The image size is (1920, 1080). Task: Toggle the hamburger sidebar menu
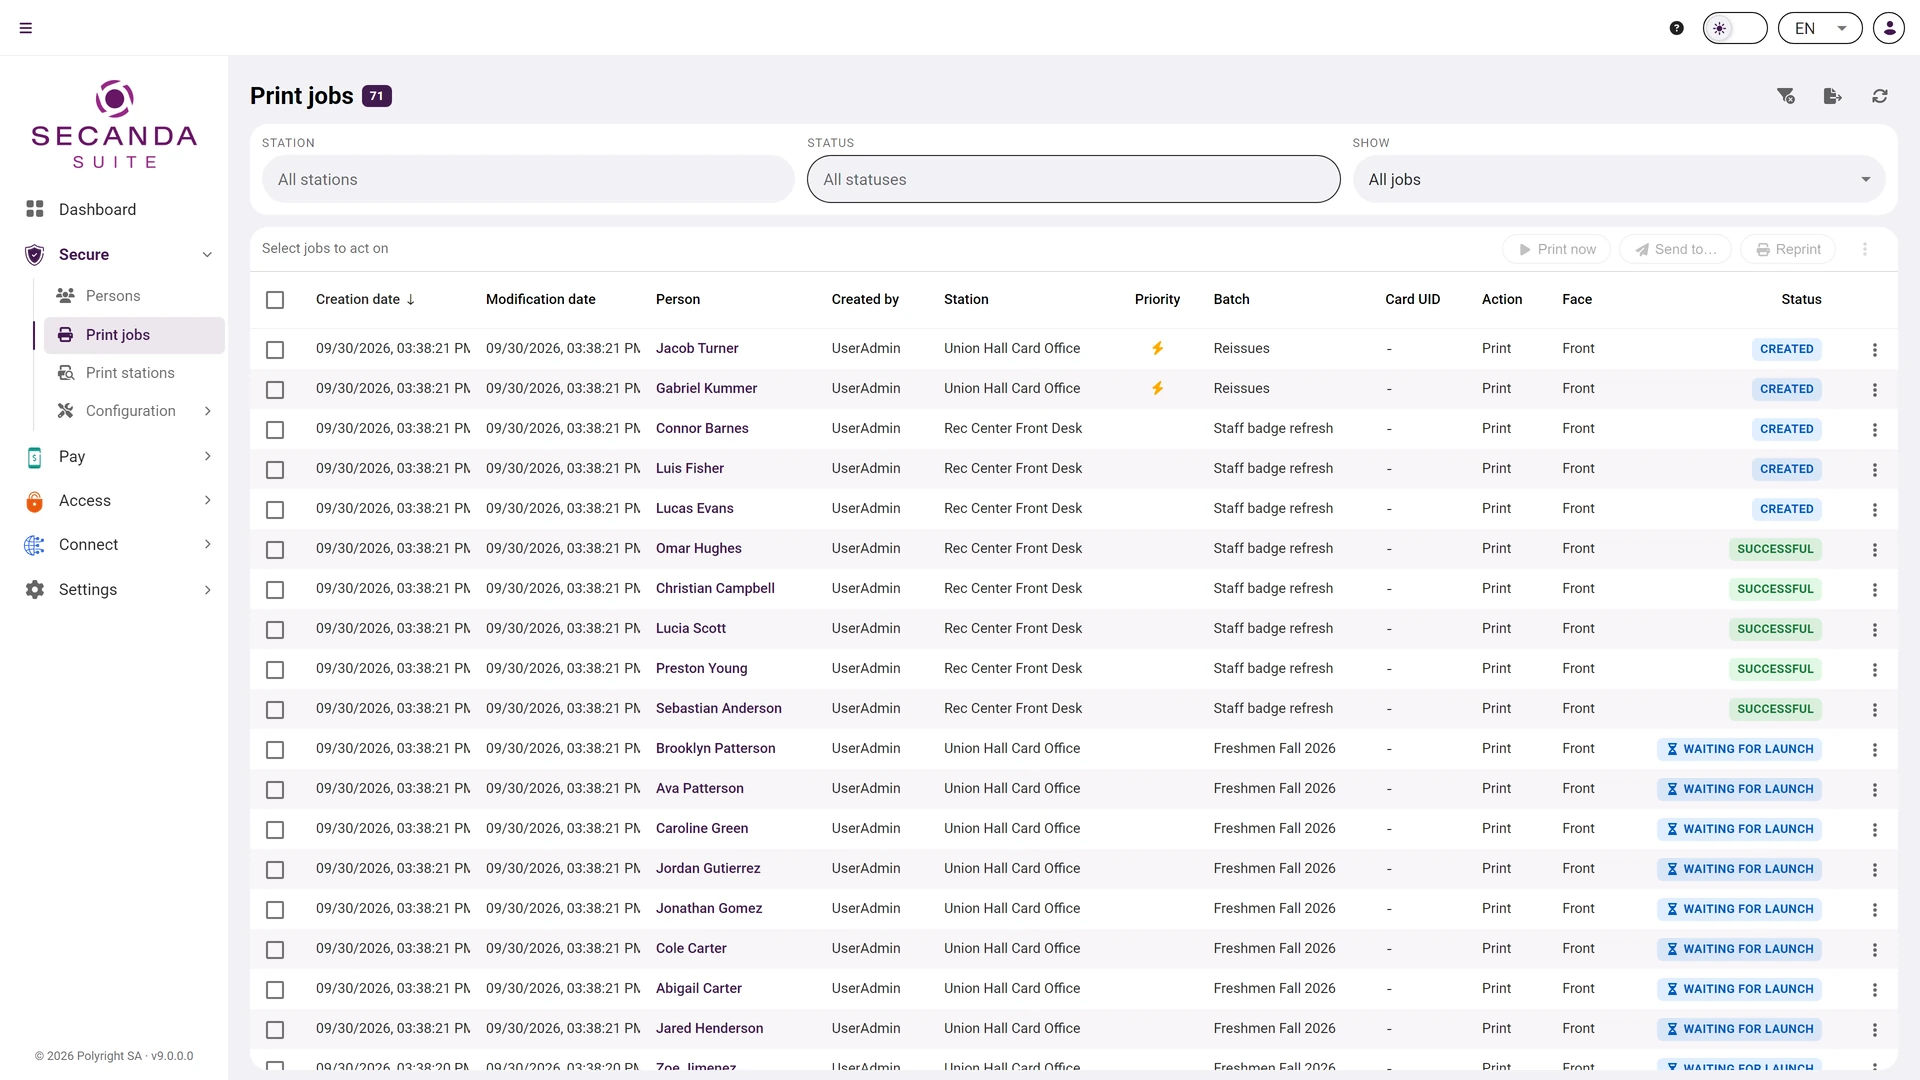(26, 28)
